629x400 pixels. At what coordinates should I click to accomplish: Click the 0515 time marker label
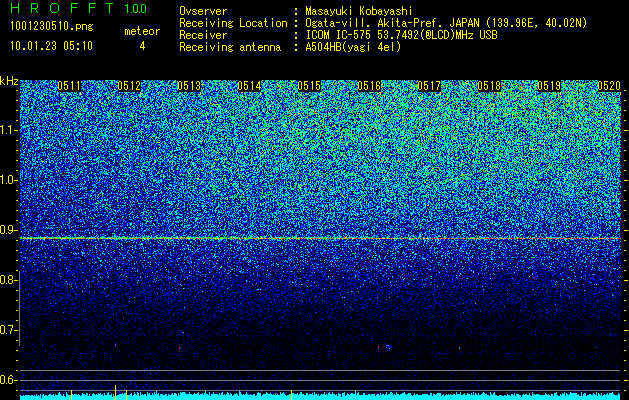click(x=309, y=86)
